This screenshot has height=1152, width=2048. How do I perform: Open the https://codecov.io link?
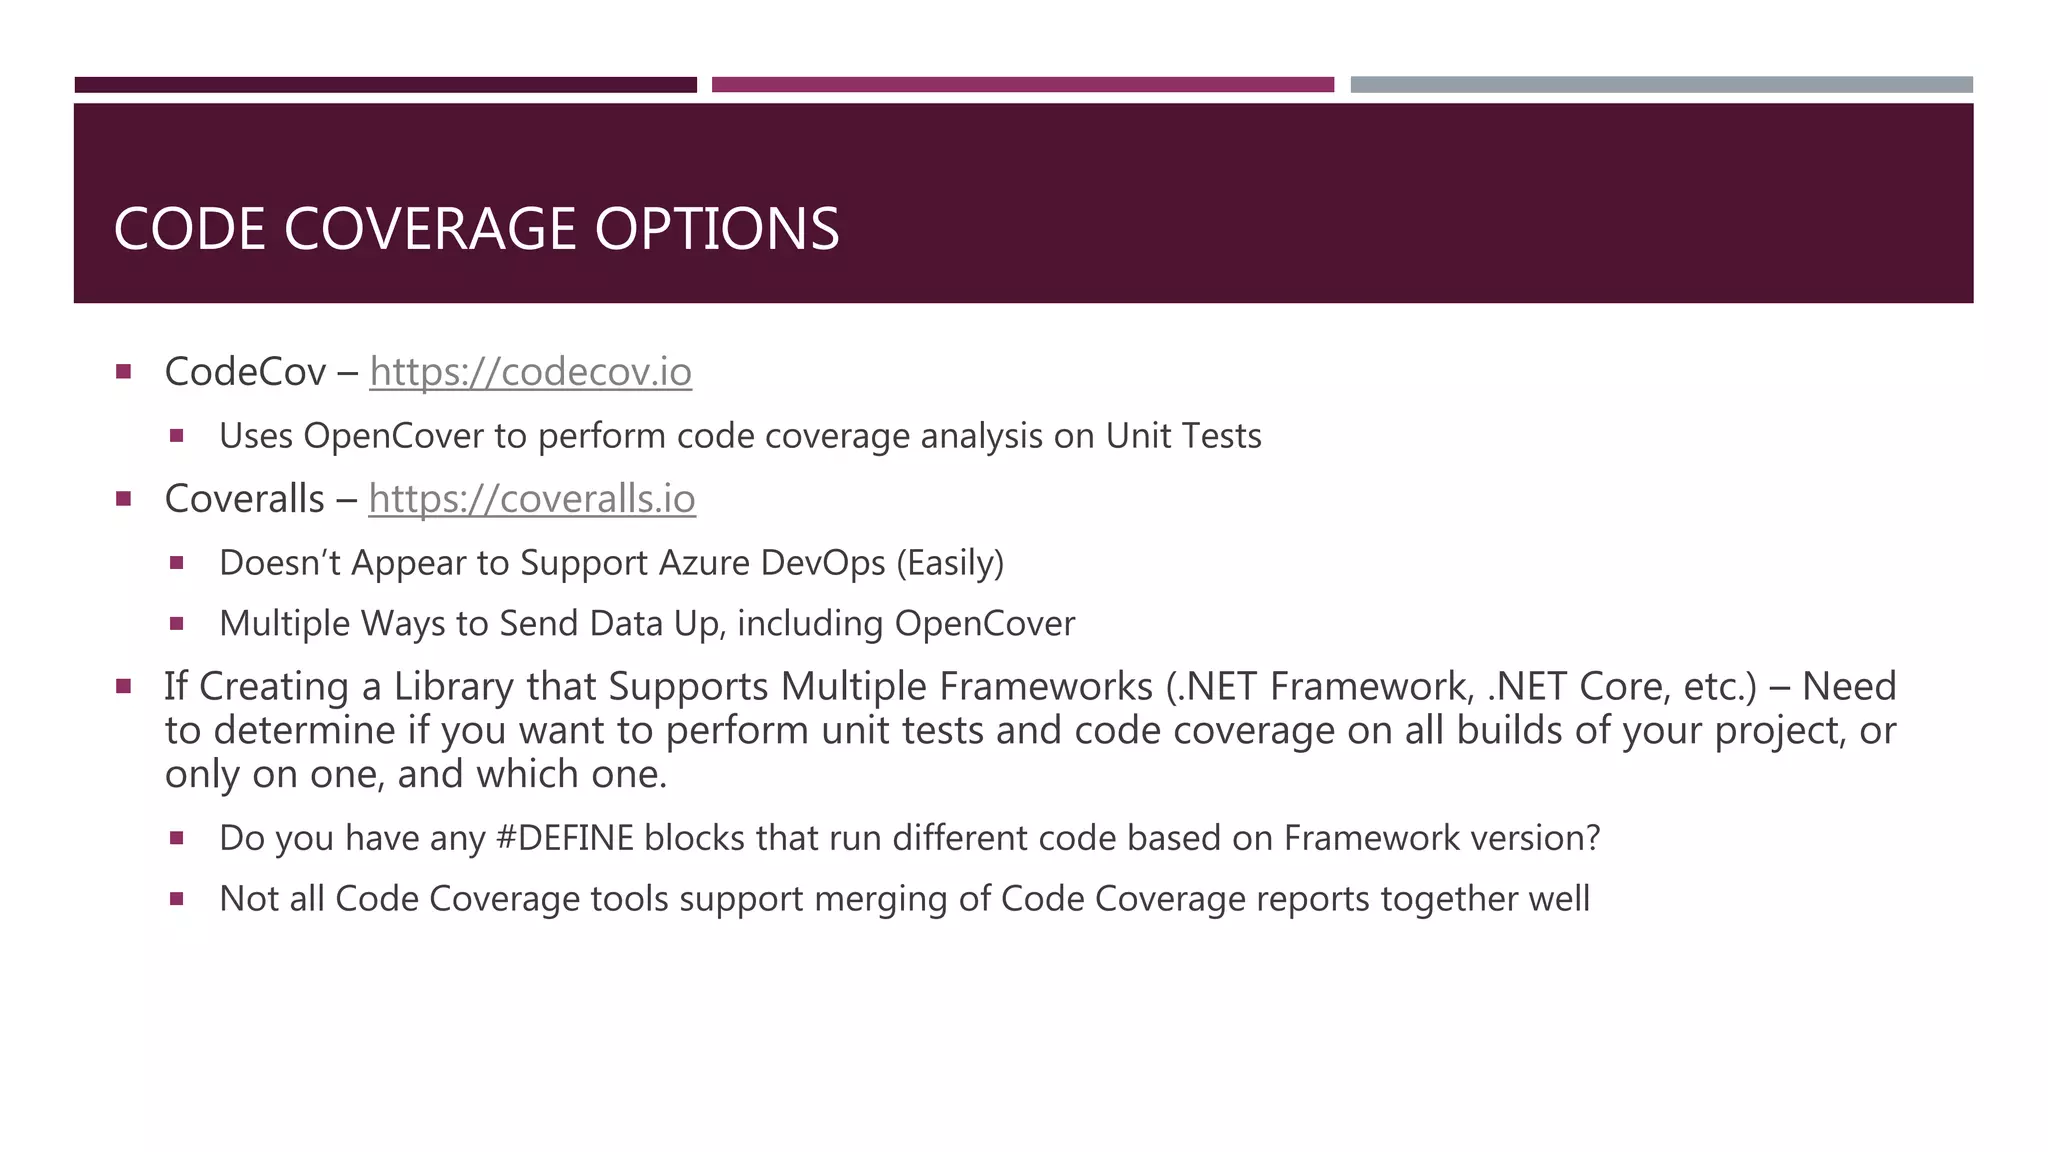pos(530,372)
